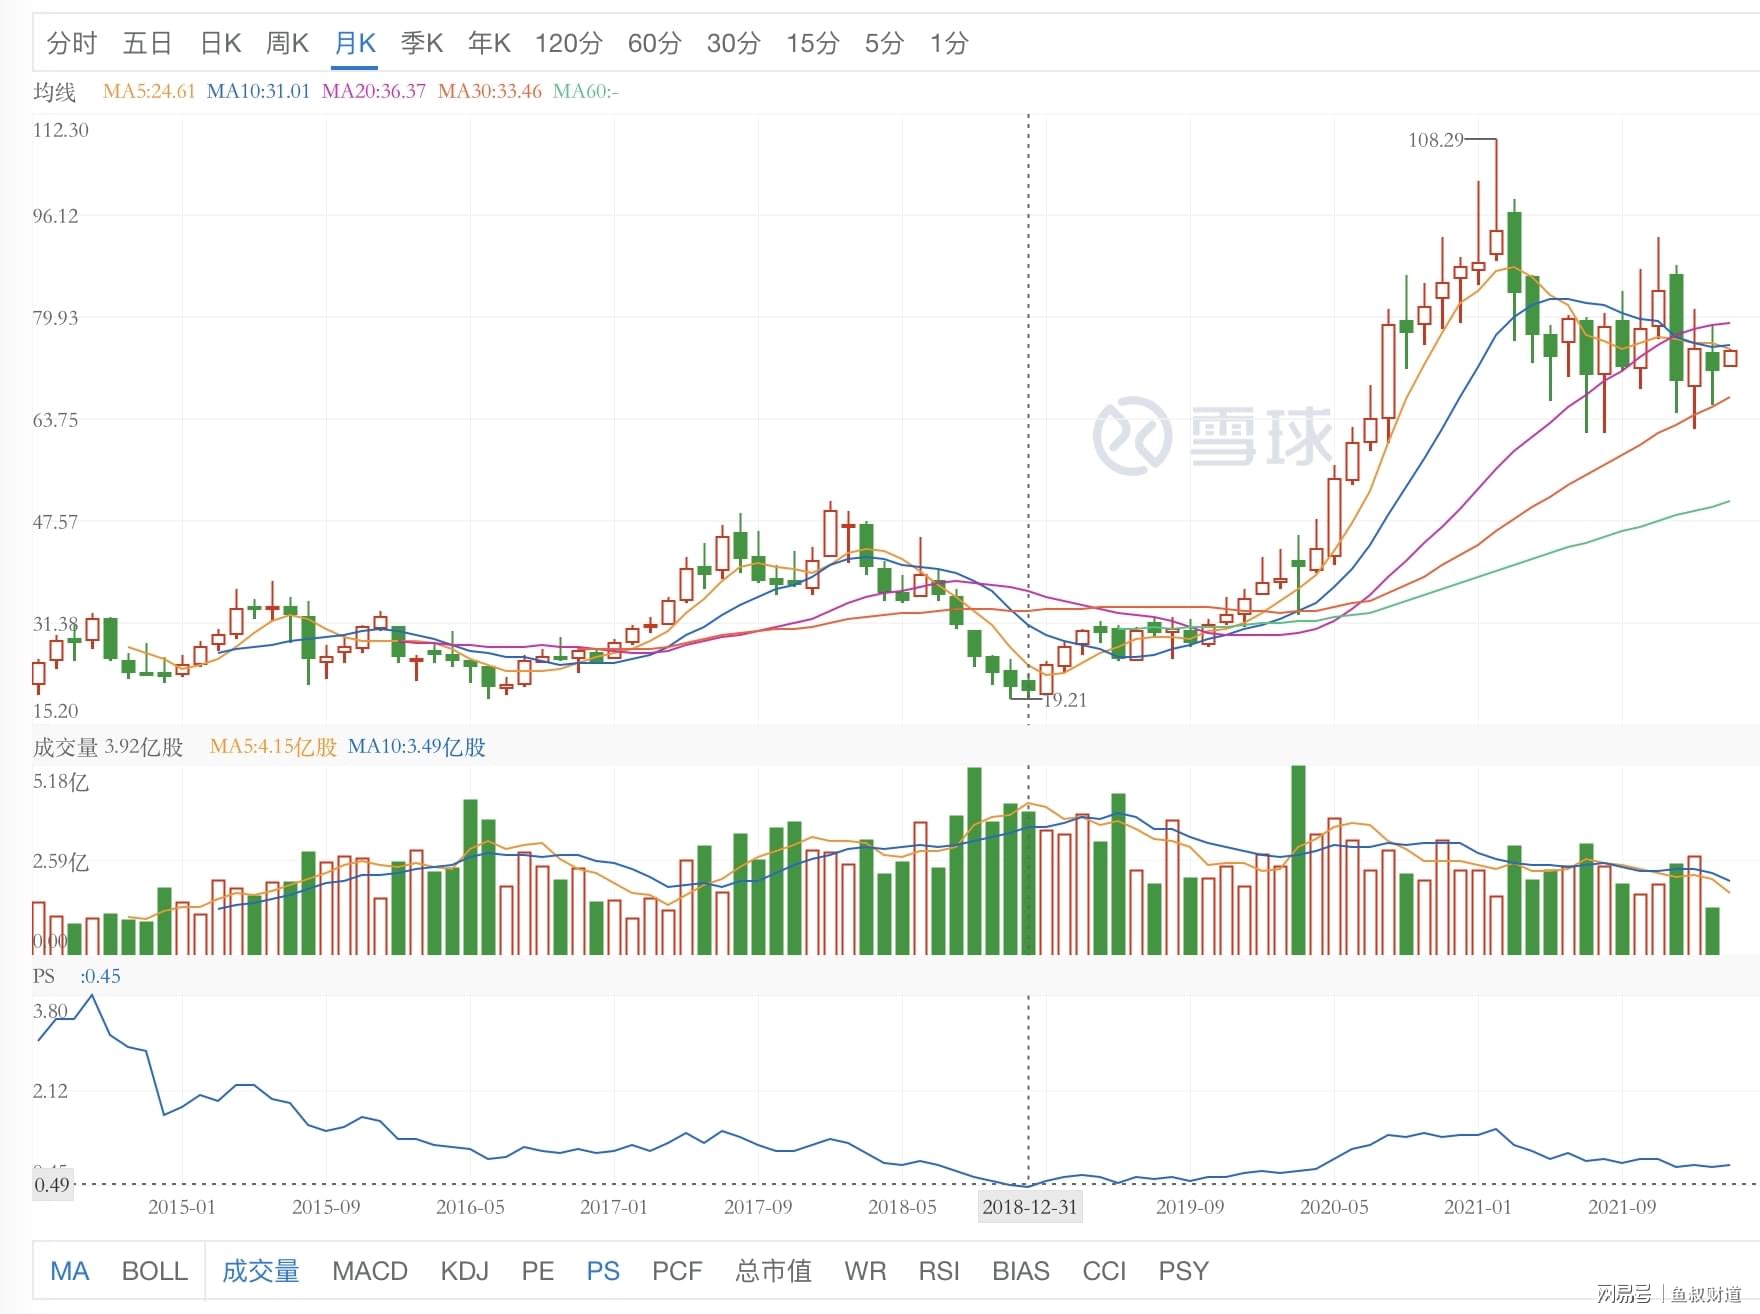The width and height of the screenshot is (1760, 1314).
Task: Show the RSI indicator
Action: click(x=939, y=1271)
